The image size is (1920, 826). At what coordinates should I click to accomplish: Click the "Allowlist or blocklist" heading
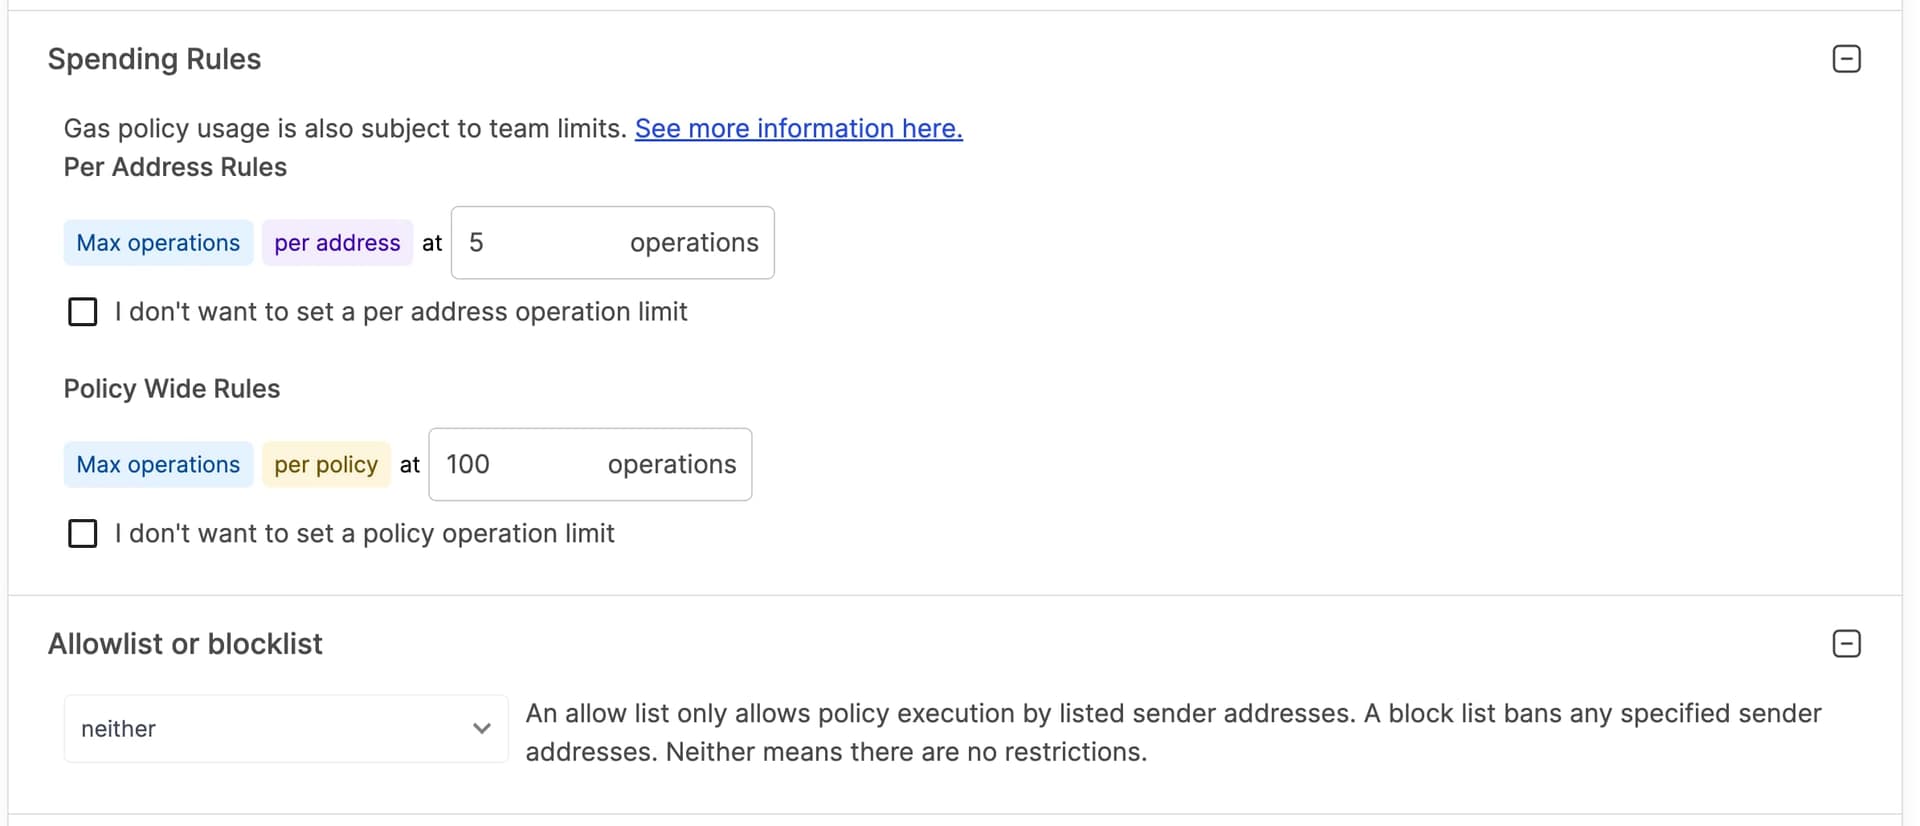click(185, 644)
